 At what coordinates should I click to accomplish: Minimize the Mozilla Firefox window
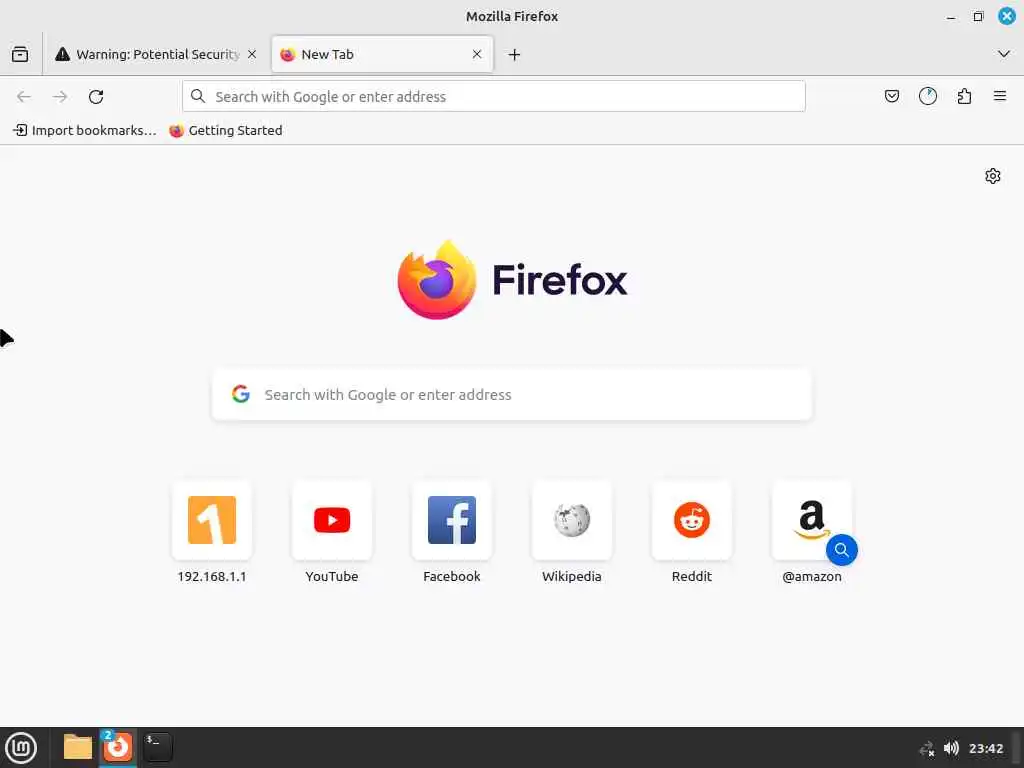(951, 17)
